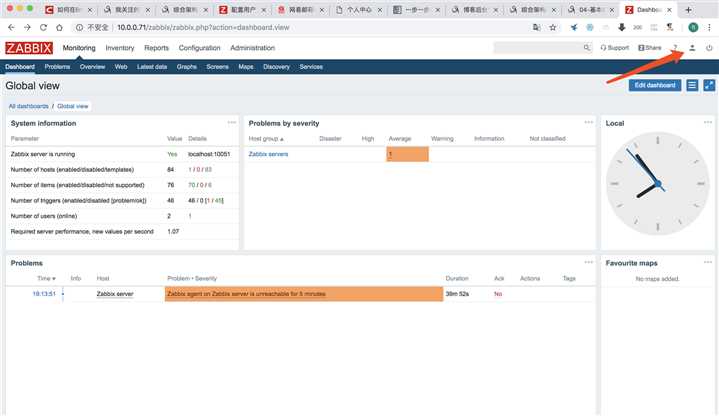Image resolution: width=719 pixels, height=416 pixels.
Task: Go to Web monitoring submenu tab
Action: (121, 67)
